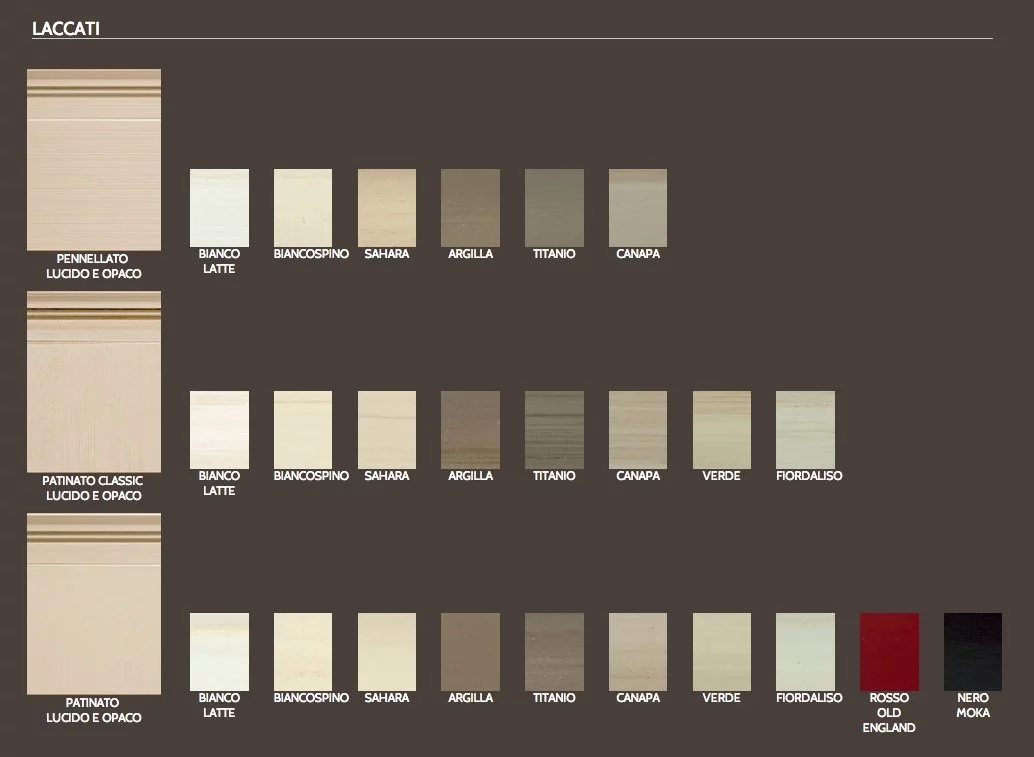Choose the Biancospino swatch in the bottom Patinato row

303,652
